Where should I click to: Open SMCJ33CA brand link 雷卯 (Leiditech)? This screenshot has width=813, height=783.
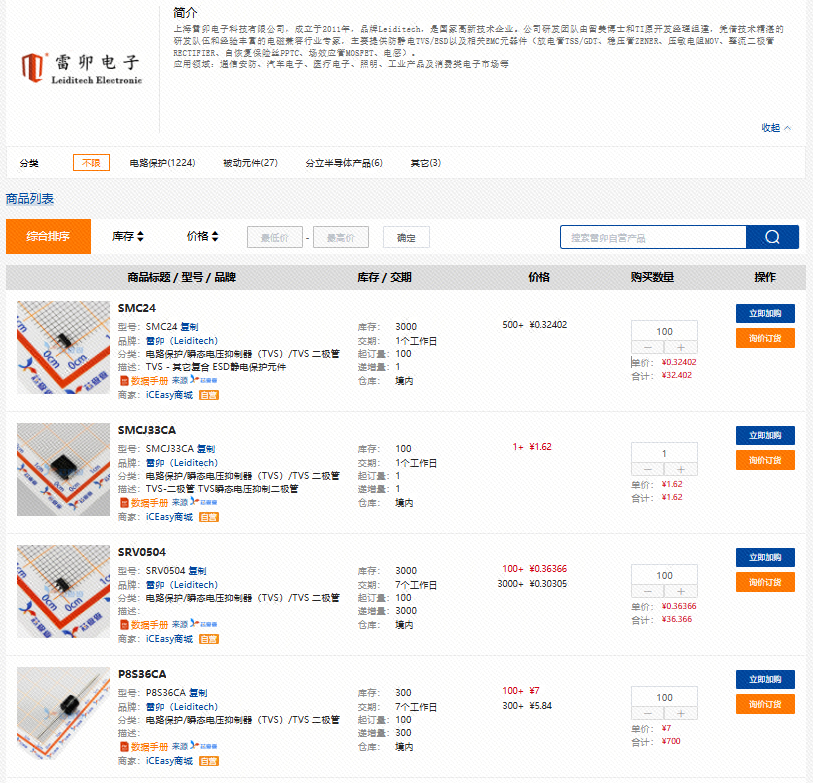coord(182,463)
